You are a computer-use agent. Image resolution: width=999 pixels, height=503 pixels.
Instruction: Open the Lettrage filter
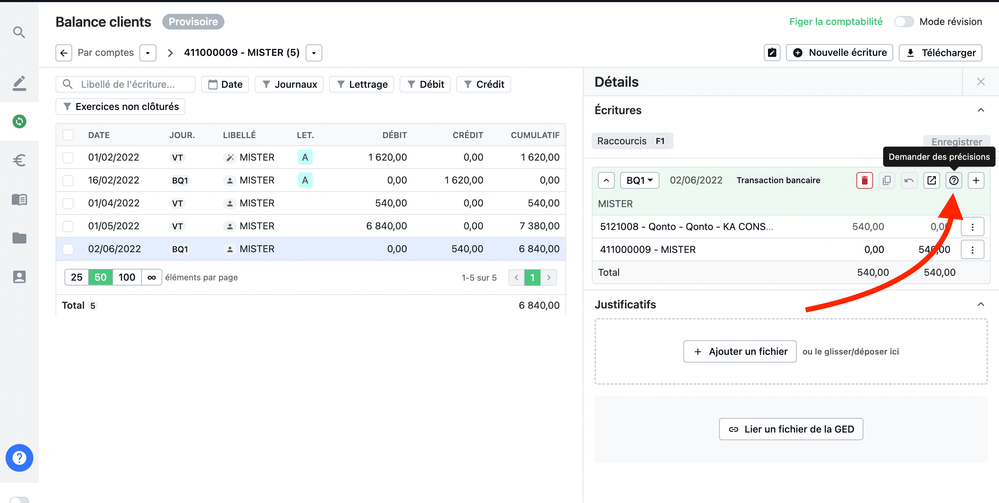pyautogui.click(x=361, y=85)
